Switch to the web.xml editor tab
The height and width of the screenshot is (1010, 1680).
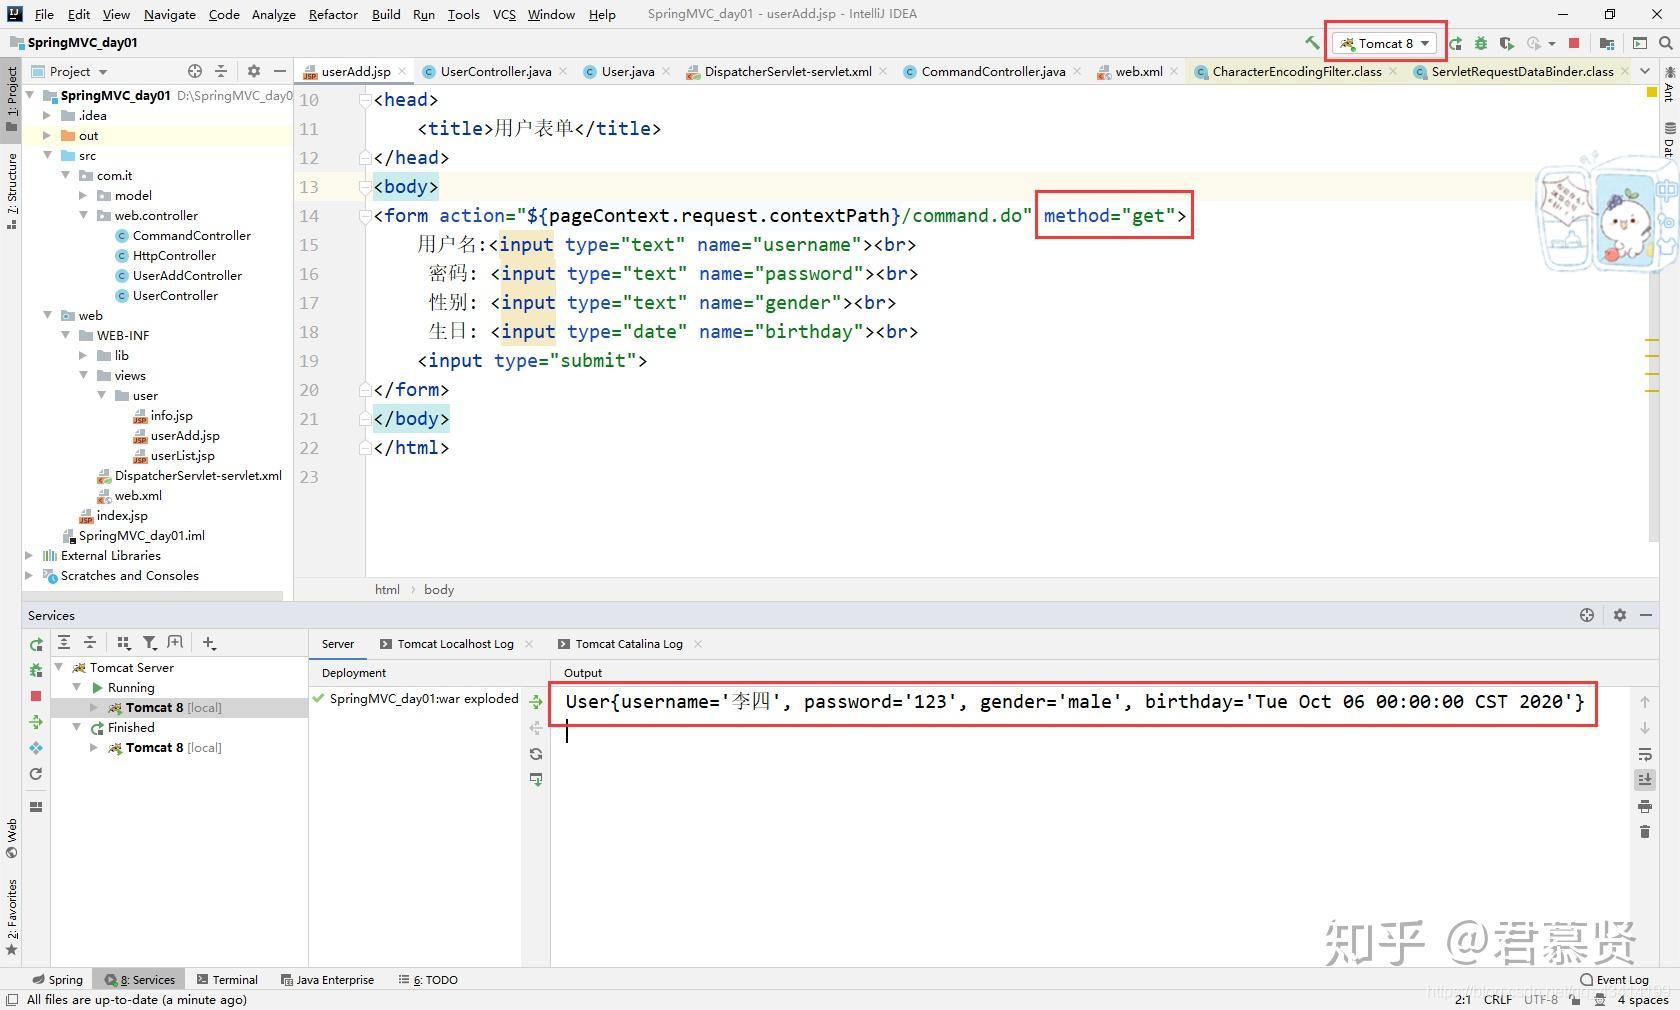pos(1139,71)
